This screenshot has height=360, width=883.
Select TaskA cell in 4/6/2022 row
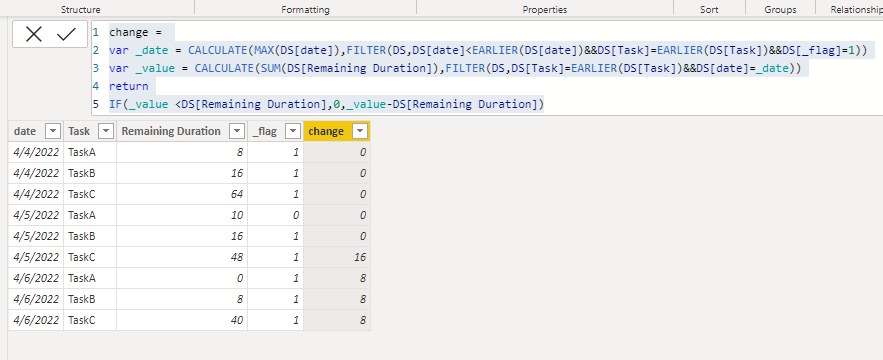pos(90,278)
